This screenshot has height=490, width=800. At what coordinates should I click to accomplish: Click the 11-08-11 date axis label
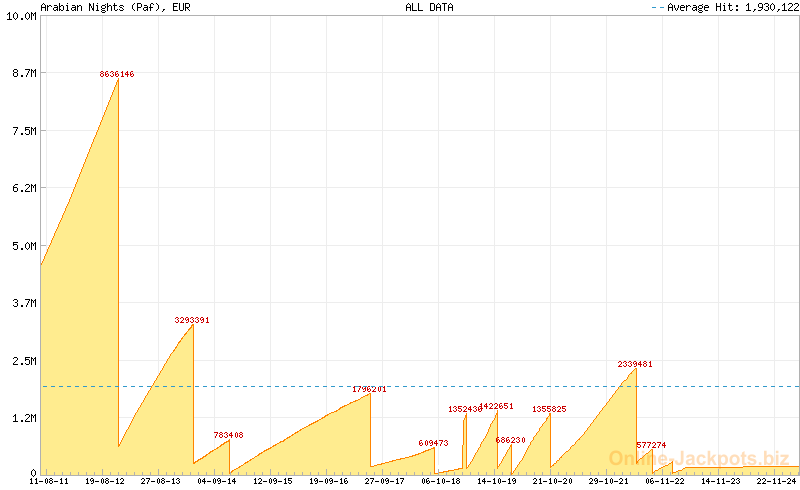coord(49,481)
